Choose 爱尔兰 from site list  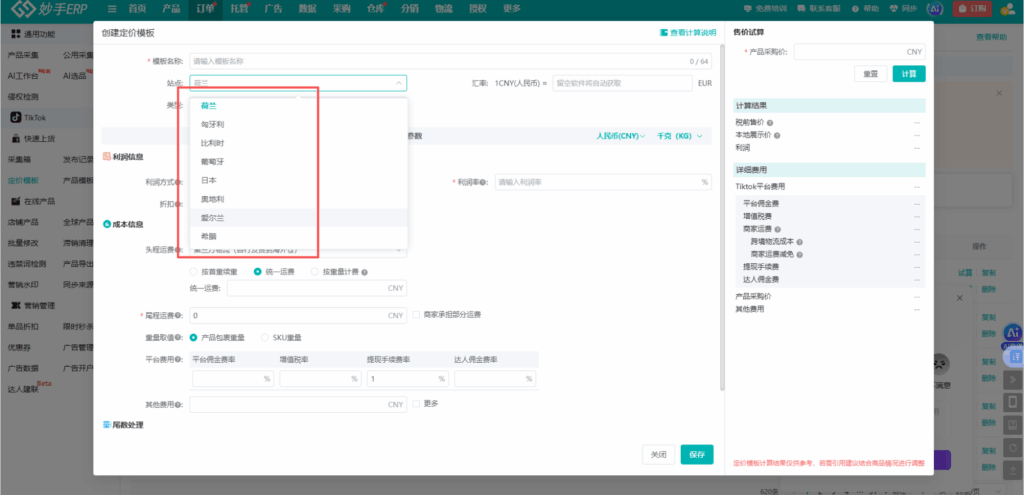pyautogui.click(x=298, y=217)
